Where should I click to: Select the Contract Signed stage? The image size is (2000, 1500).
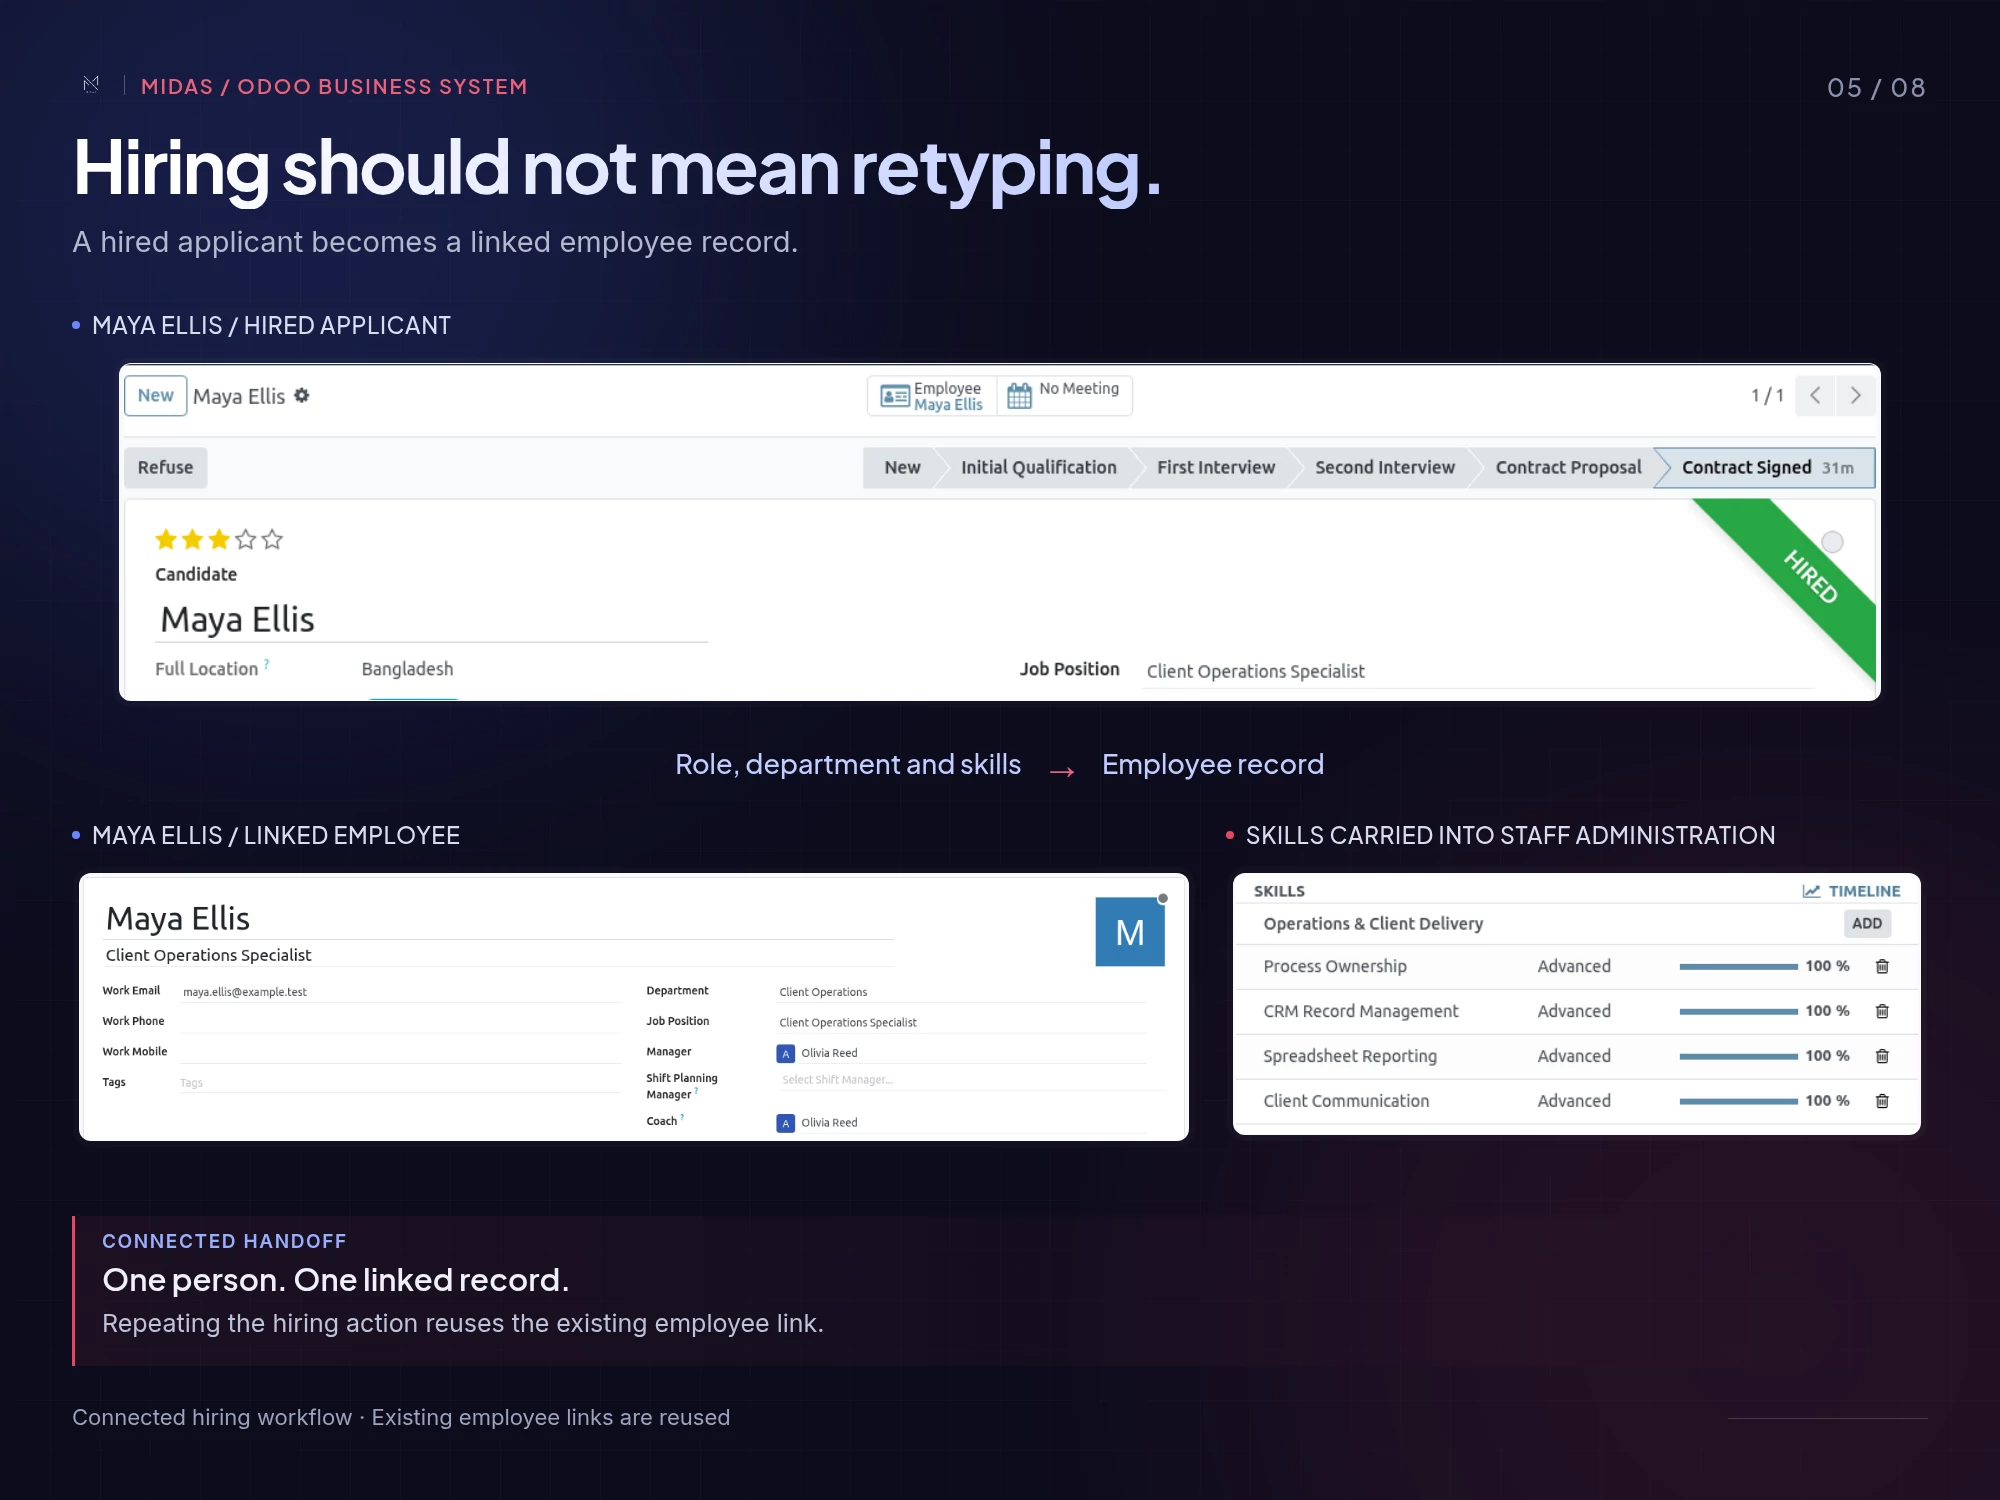pos(1767,468)
